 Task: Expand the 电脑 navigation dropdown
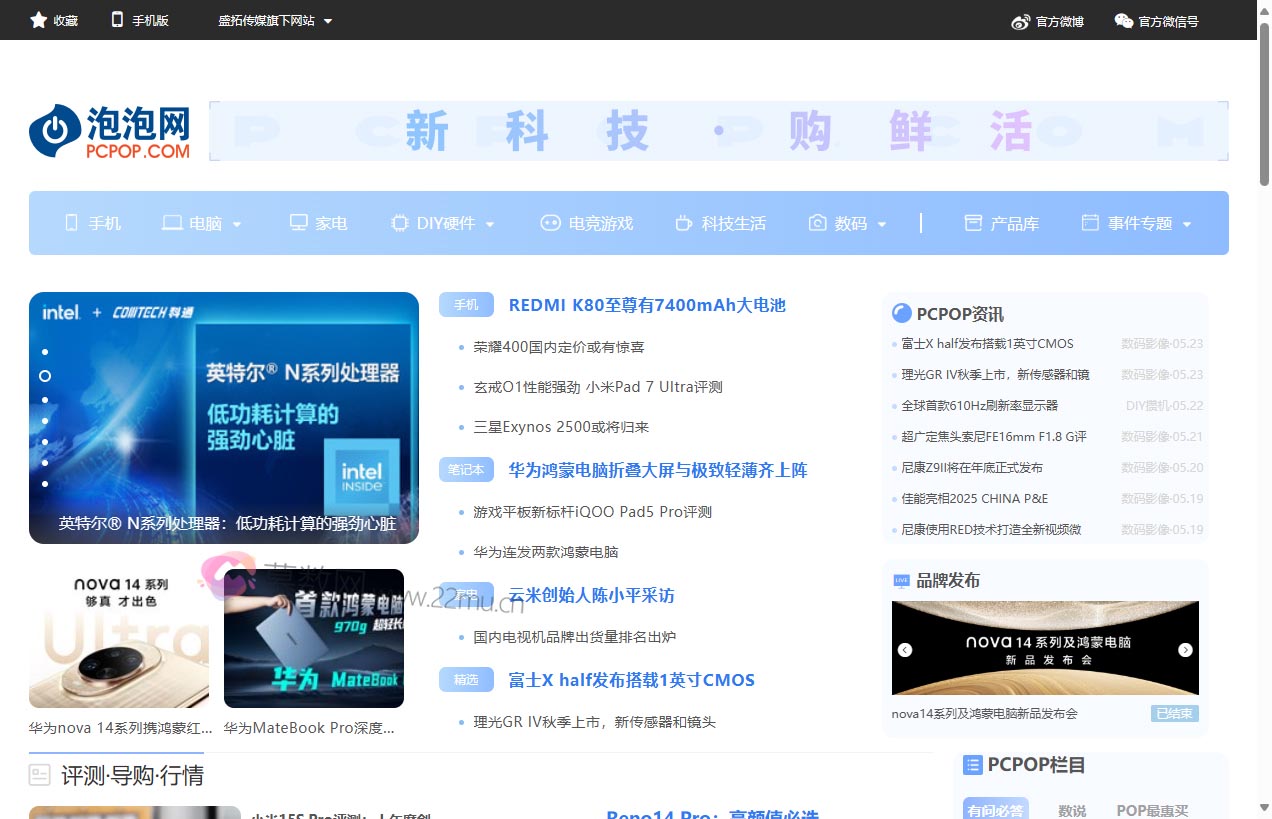pos(238,223)
